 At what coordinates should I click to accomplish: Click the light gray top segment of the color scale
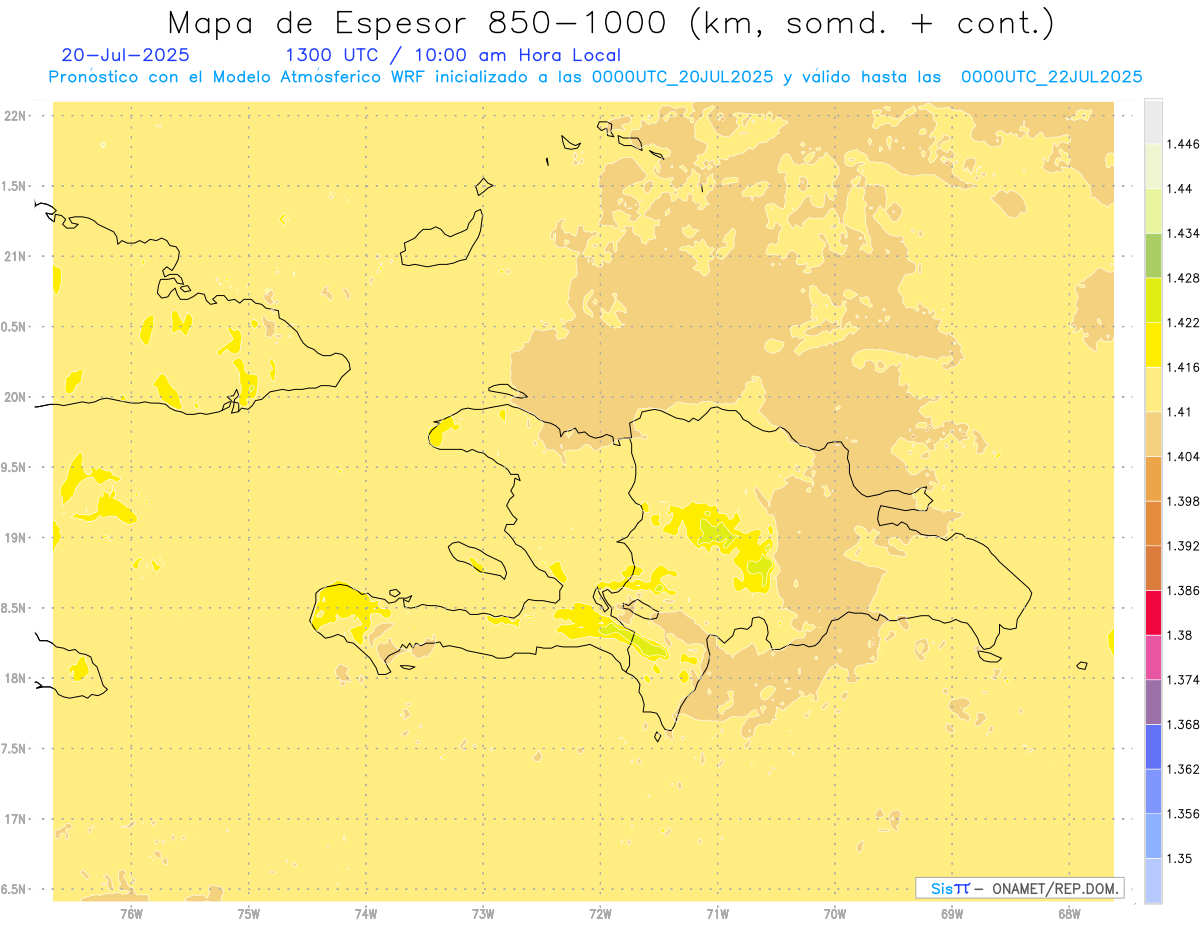[x=1153, y=121]
